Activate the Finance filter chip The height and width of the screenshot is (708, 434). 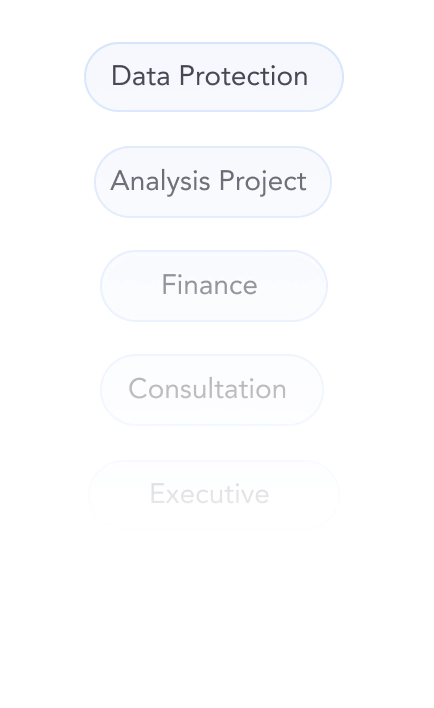click(214, 286)
